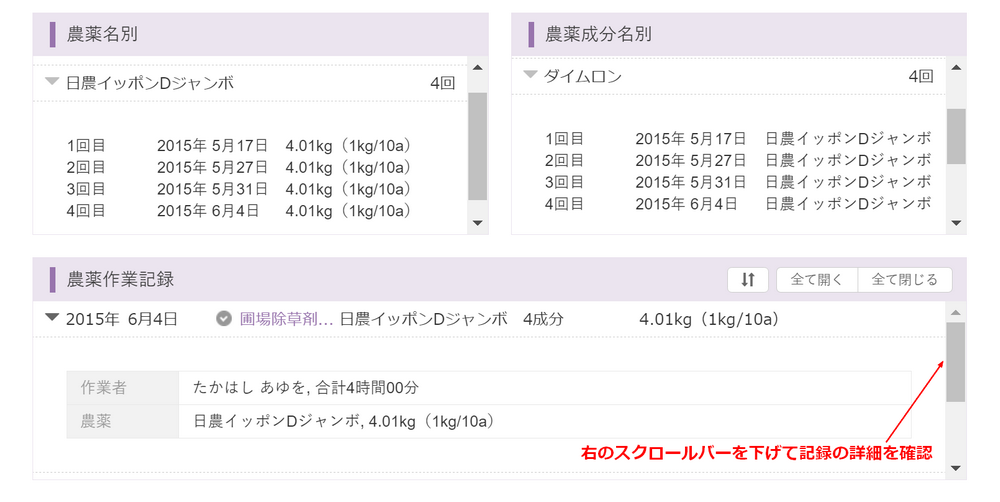
Task: Click the 農薬成分名別 scrollbar thumb
Action: tap(956, 134)
